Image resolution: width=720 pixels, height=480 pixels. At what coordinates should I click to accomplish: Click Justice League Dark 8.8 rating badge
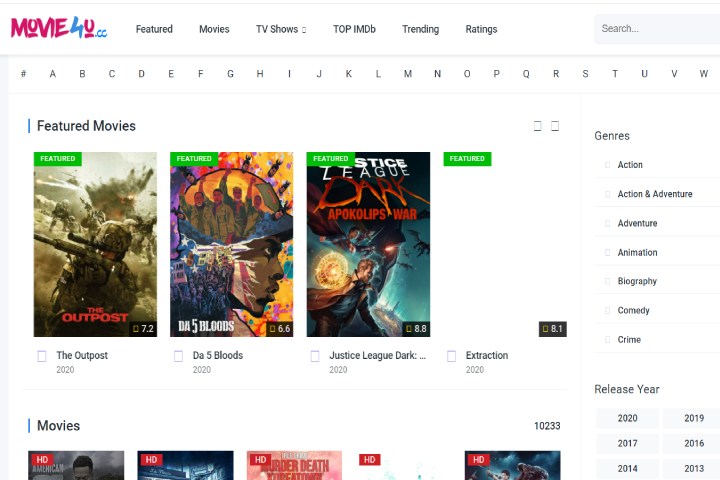point(416,329)
